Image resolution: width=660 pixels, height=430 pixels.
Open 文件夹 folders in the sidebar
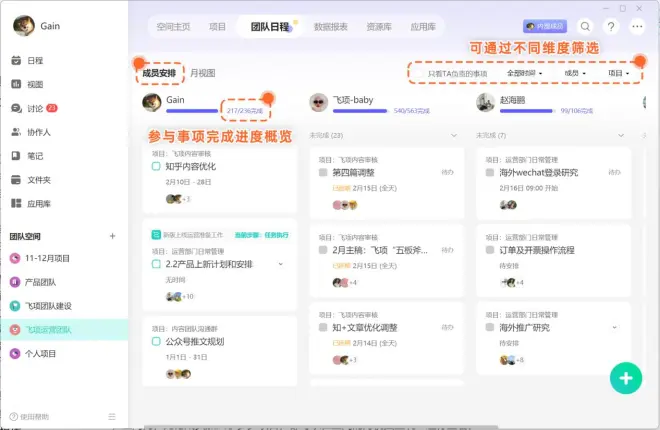38,179
